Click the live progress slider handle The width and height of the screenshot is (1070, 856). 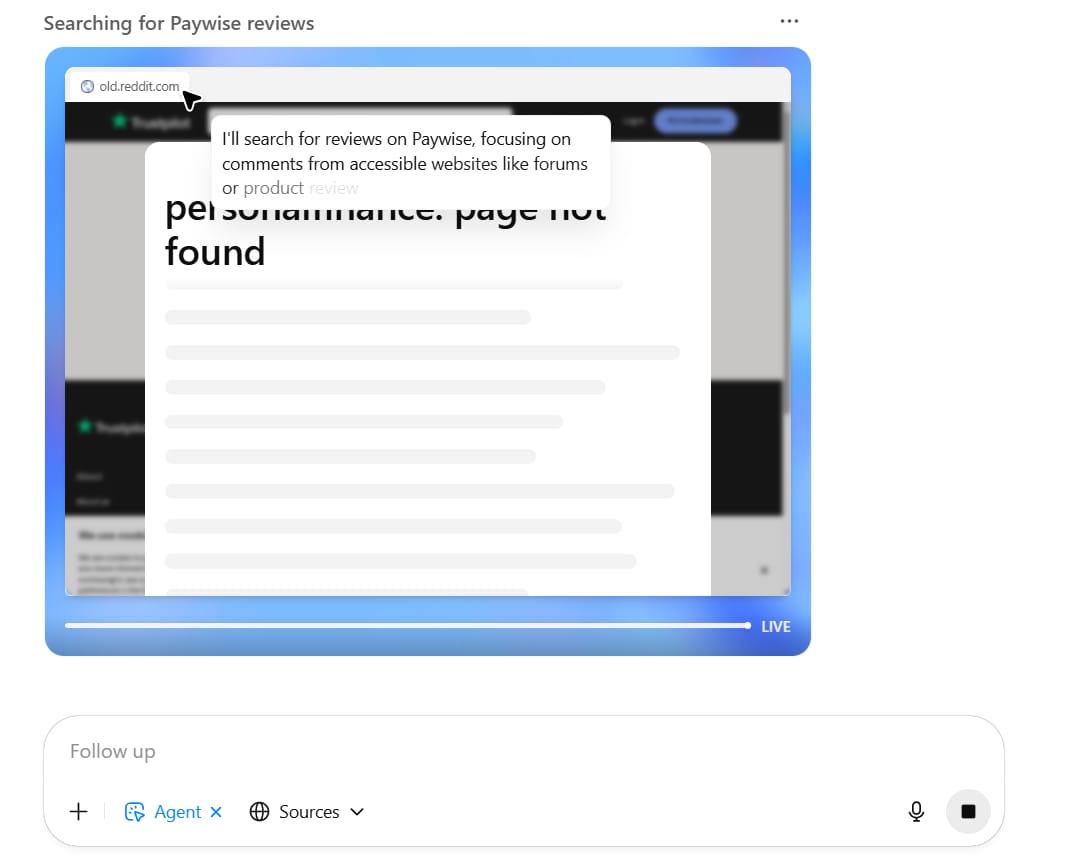[748, 625]
